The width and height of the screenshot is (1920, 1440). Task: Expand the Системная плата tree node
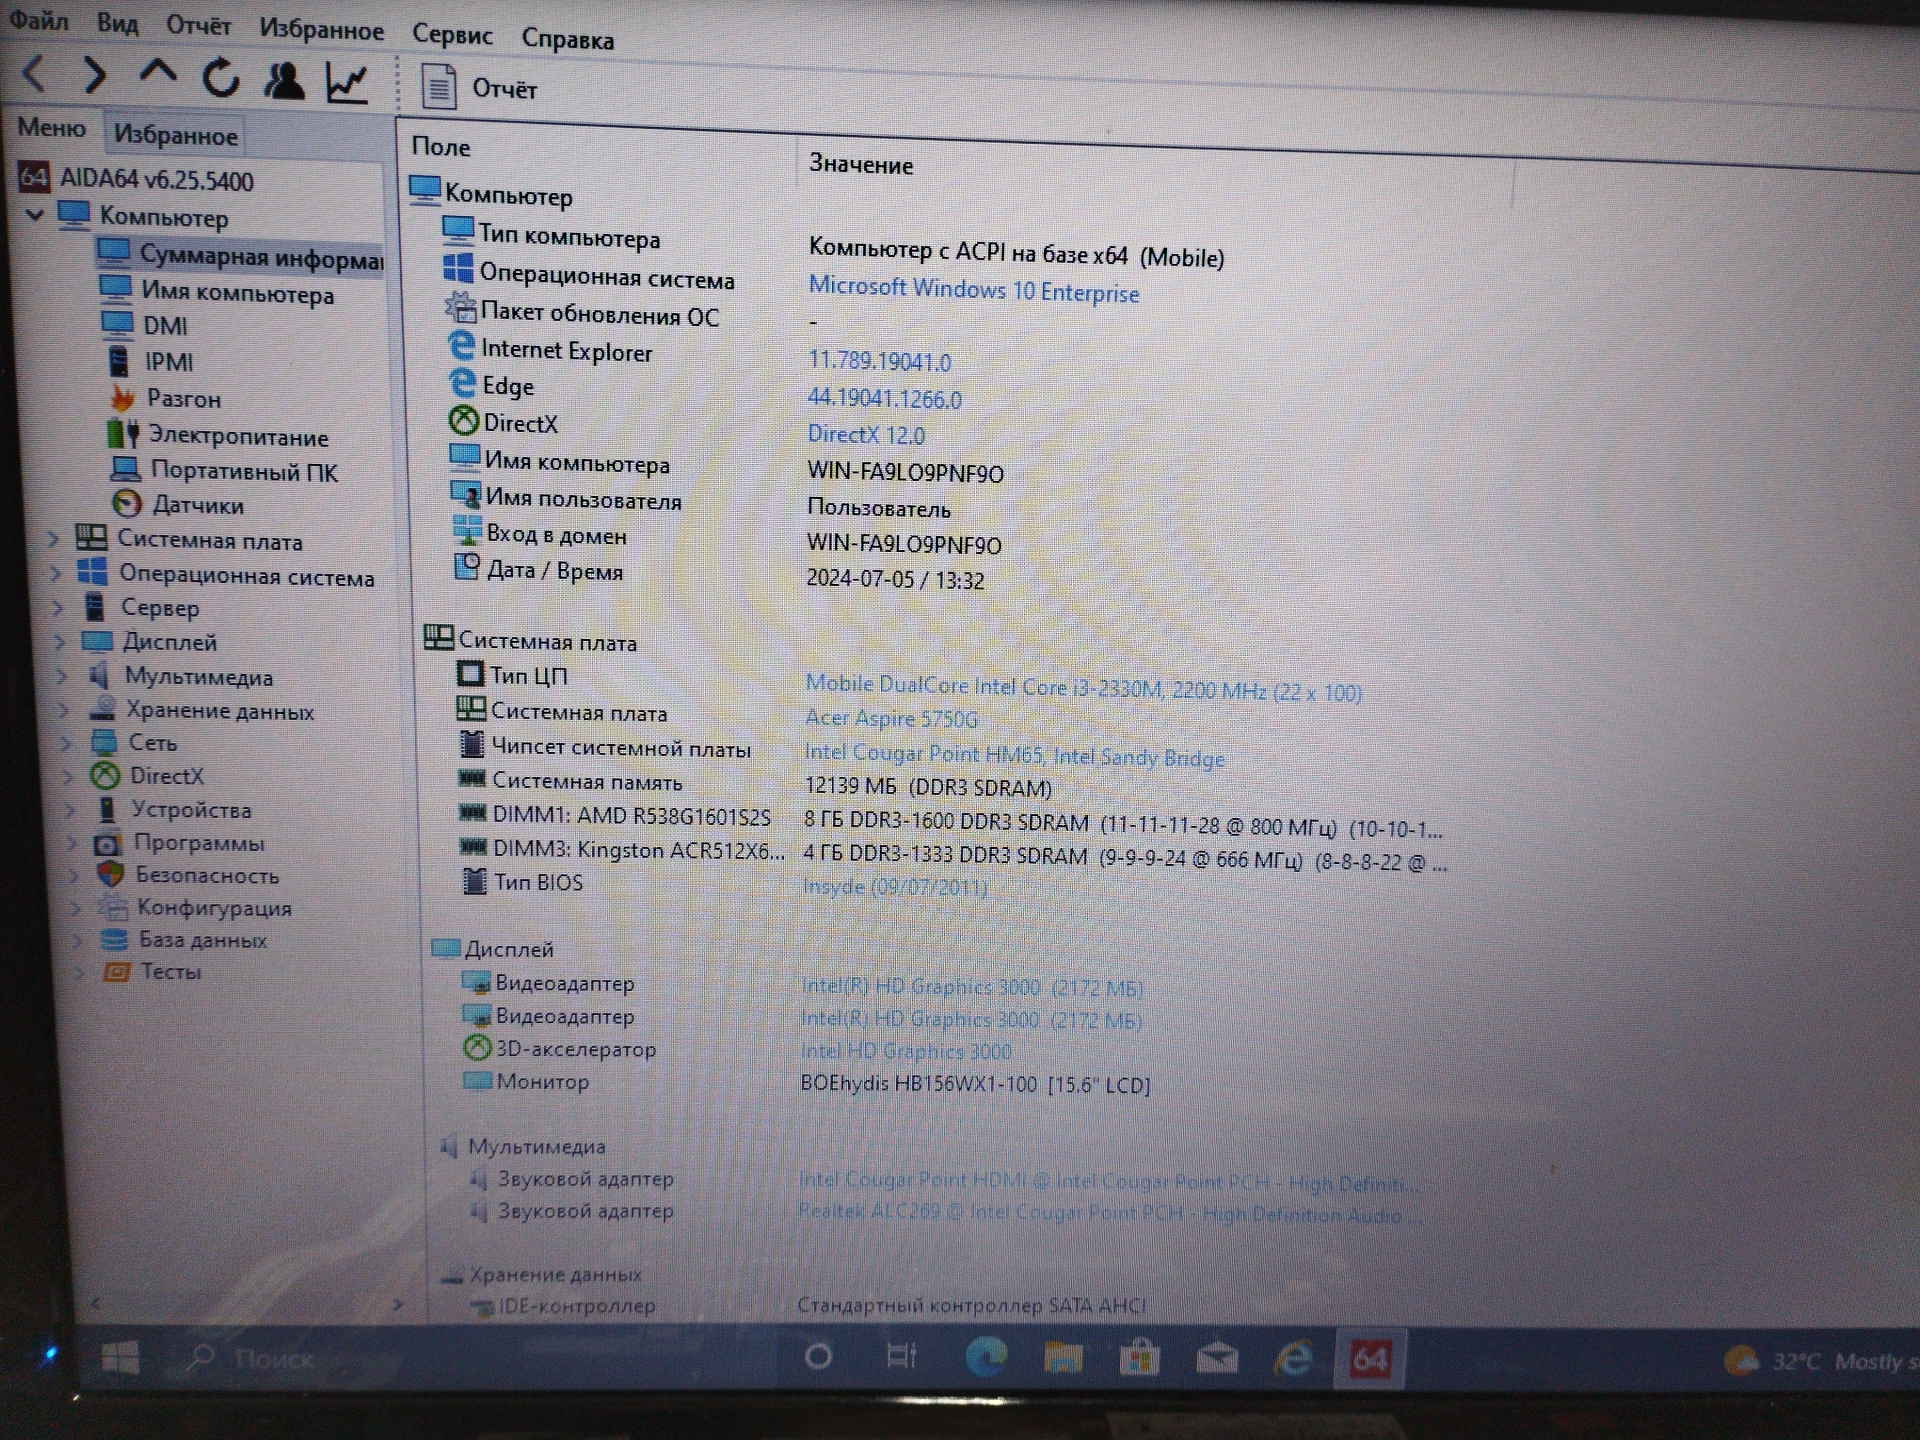point(53,539)
